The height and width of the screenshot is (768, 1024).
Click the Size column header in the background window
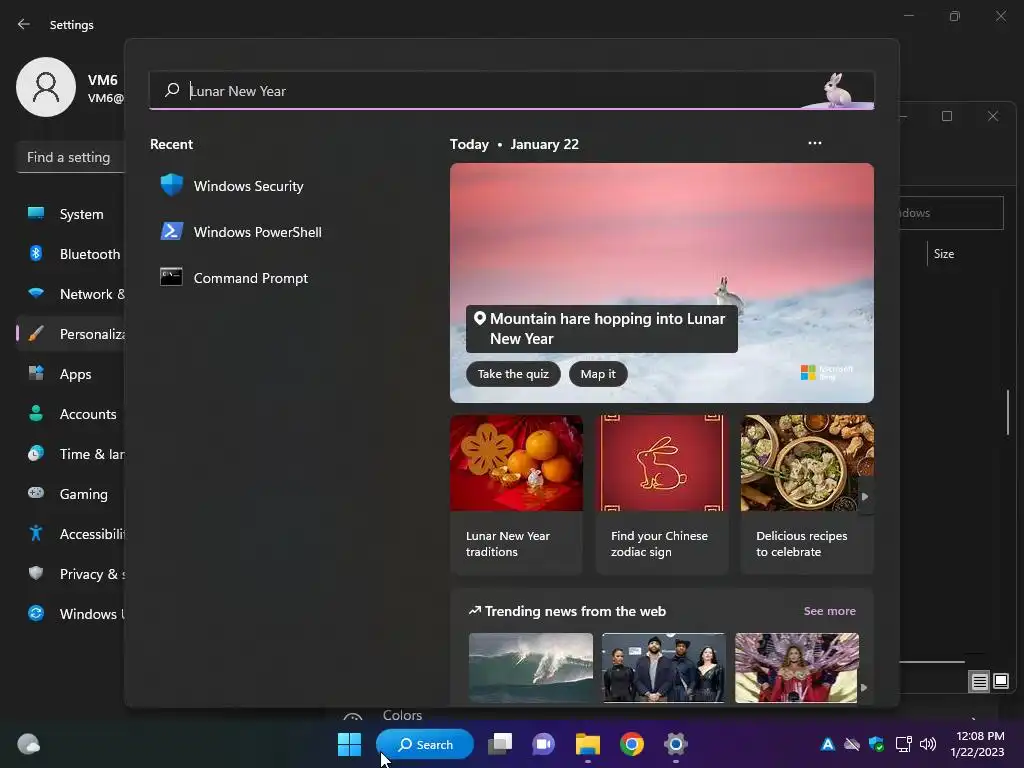tap(944, 254)
